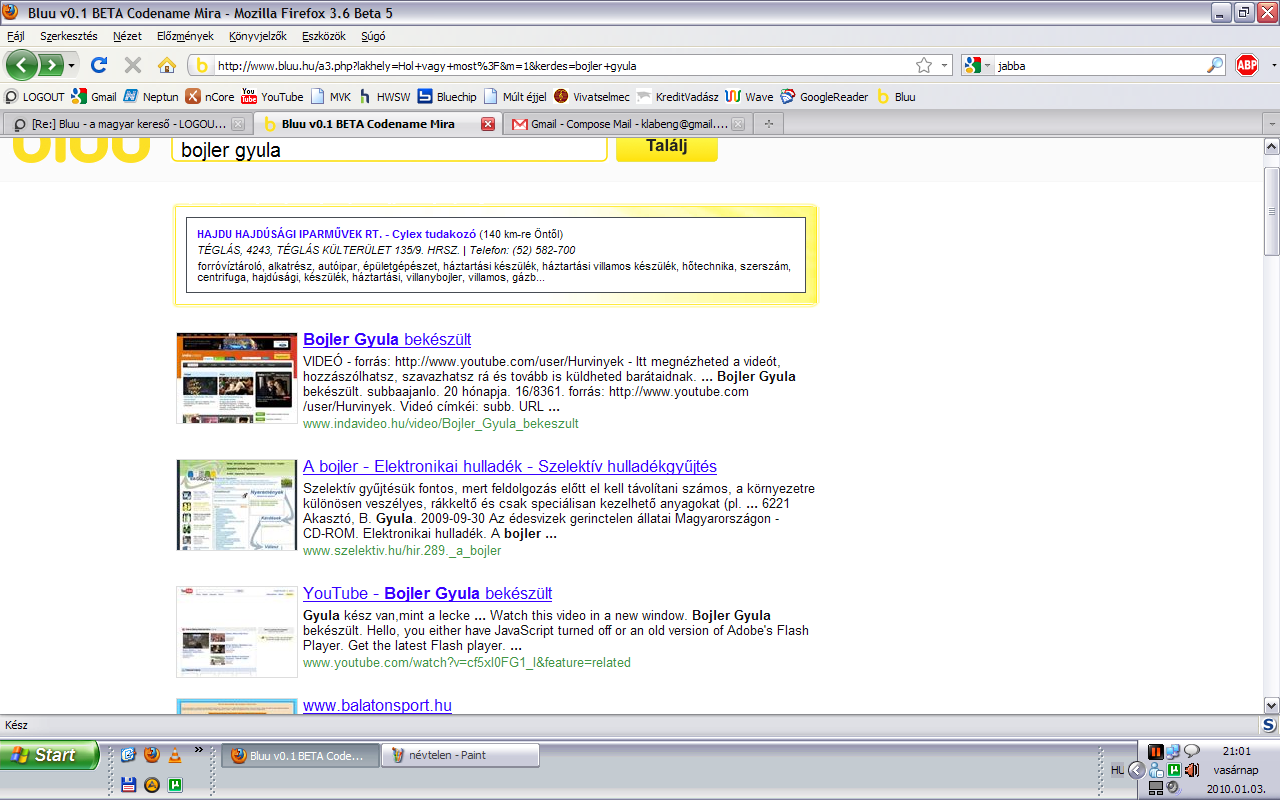This screenshot has width=1280, height=800.
Task: Choose search engine from Google dropdown
Action: [977, 65]
